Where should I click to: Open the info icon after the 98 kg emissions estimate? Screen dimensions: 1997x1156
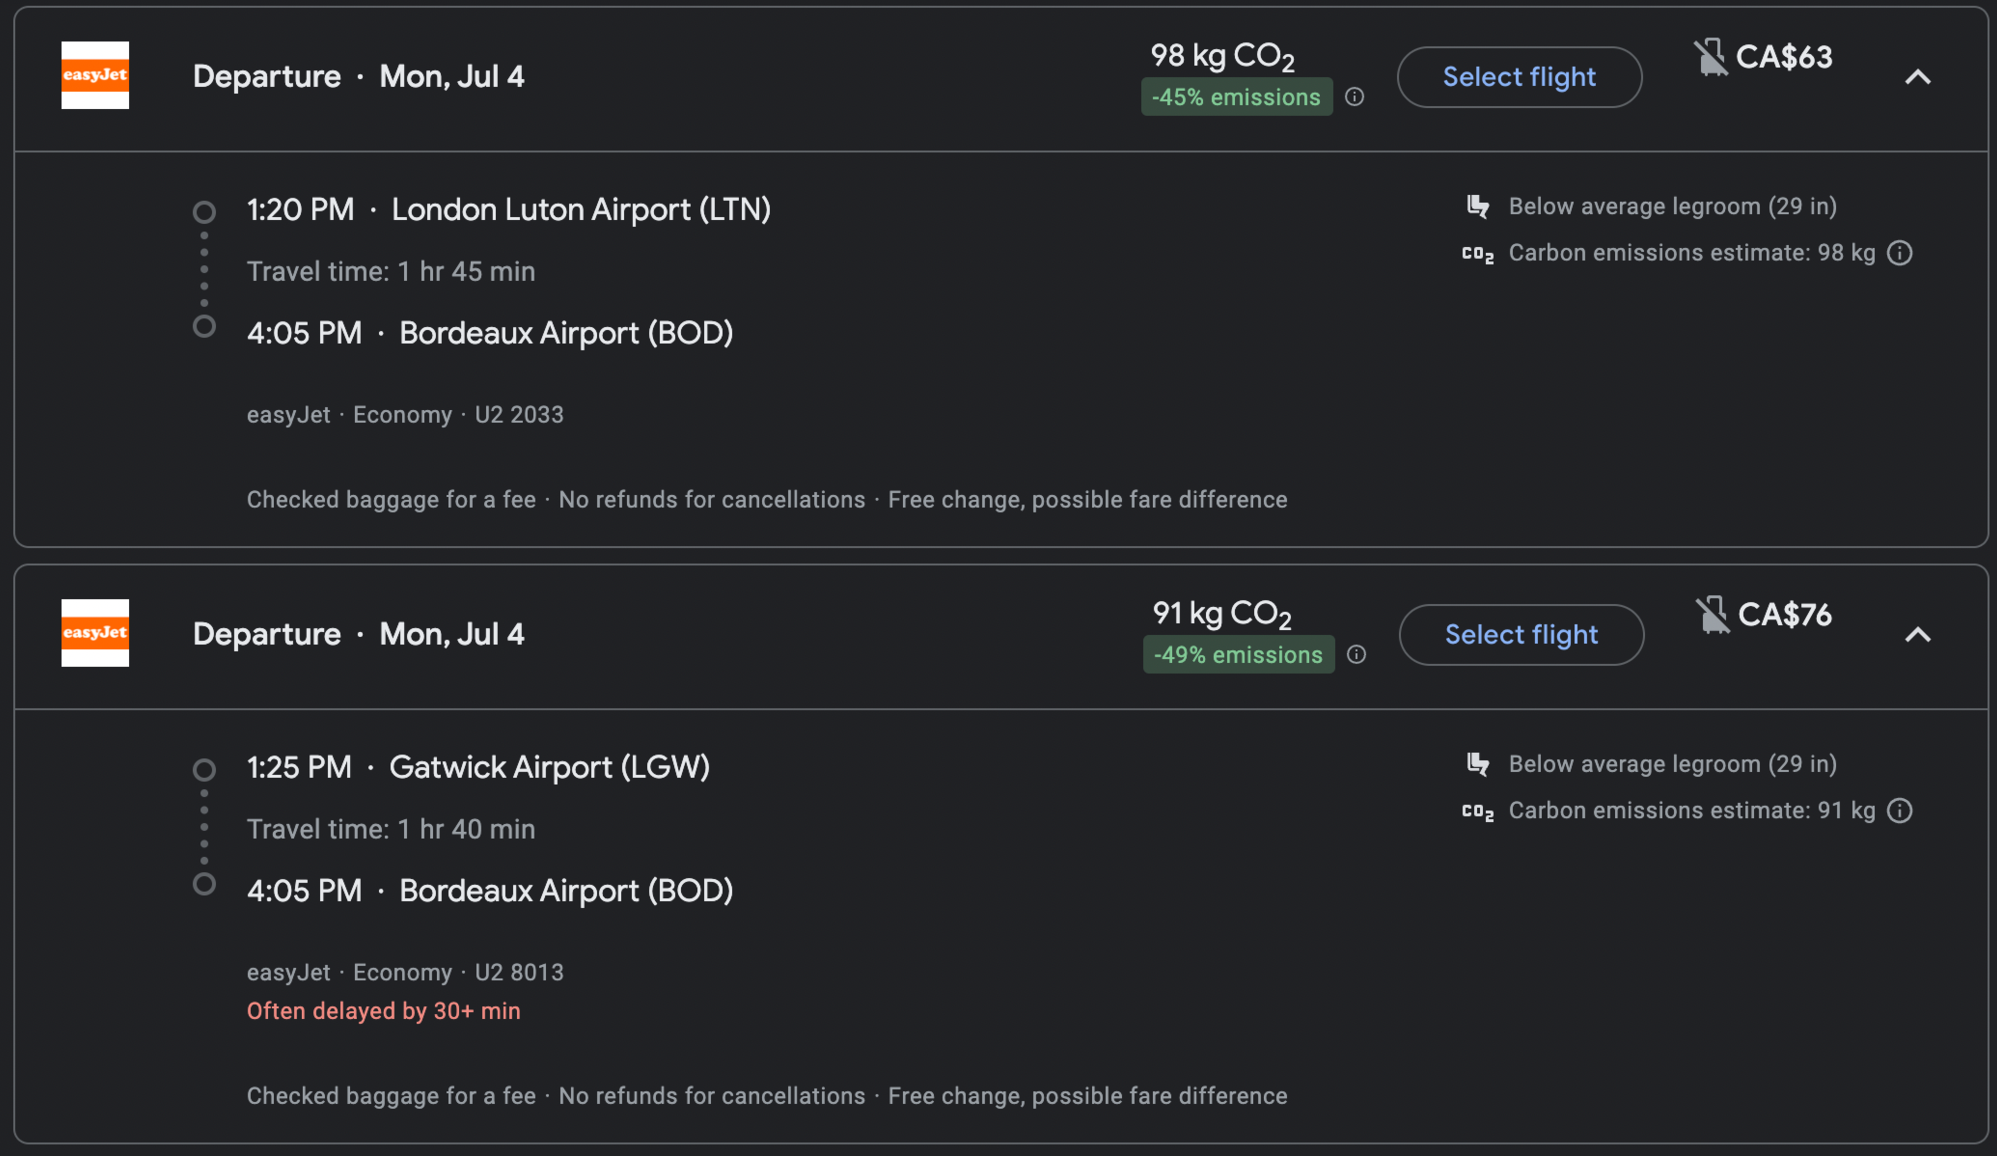1900,253
